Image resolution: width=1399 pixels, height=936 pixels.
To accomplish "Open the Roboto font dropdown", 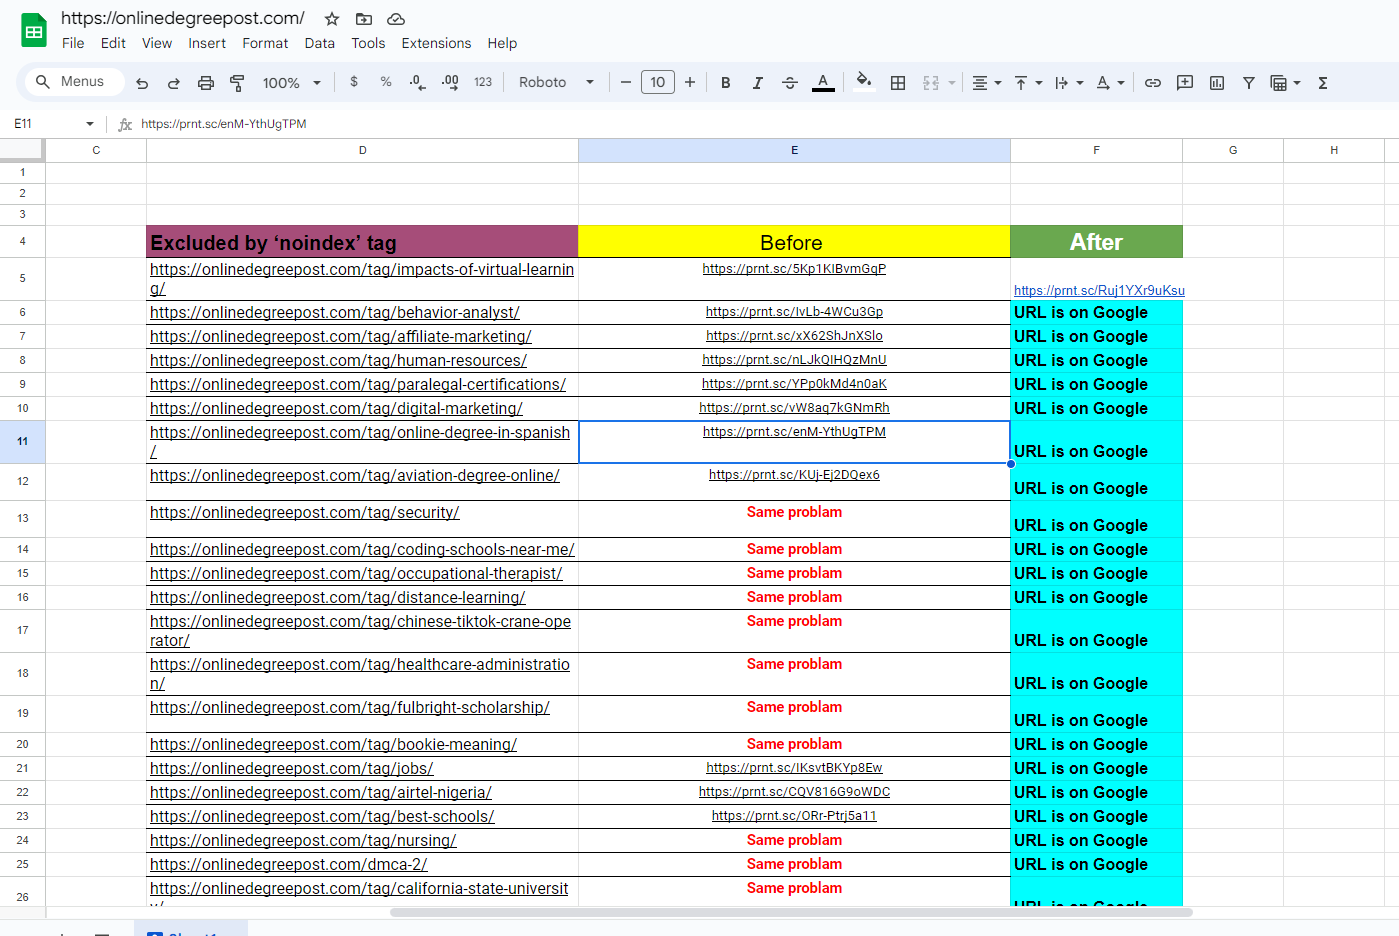I will pos(556,83).
